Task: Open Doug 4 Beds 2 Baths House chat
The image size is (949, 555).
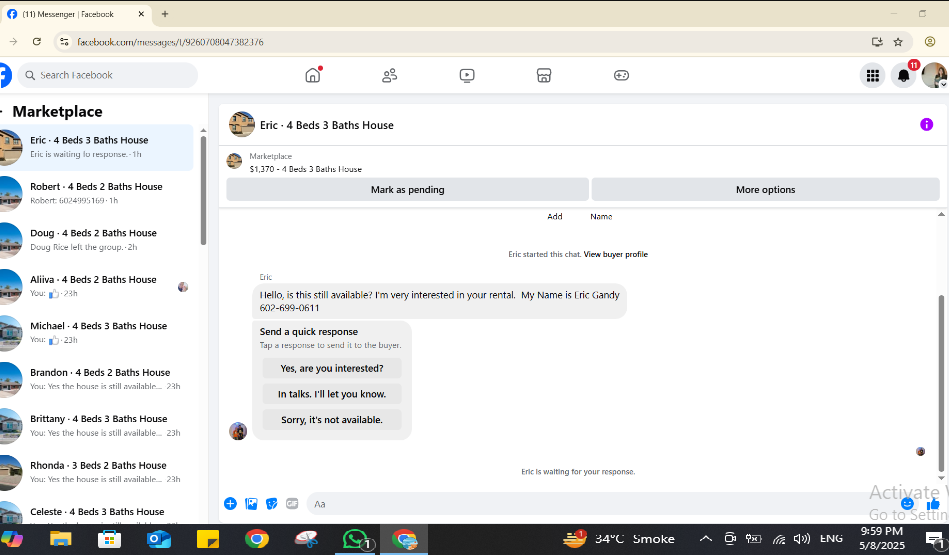Action: click(x=97, y=240)
